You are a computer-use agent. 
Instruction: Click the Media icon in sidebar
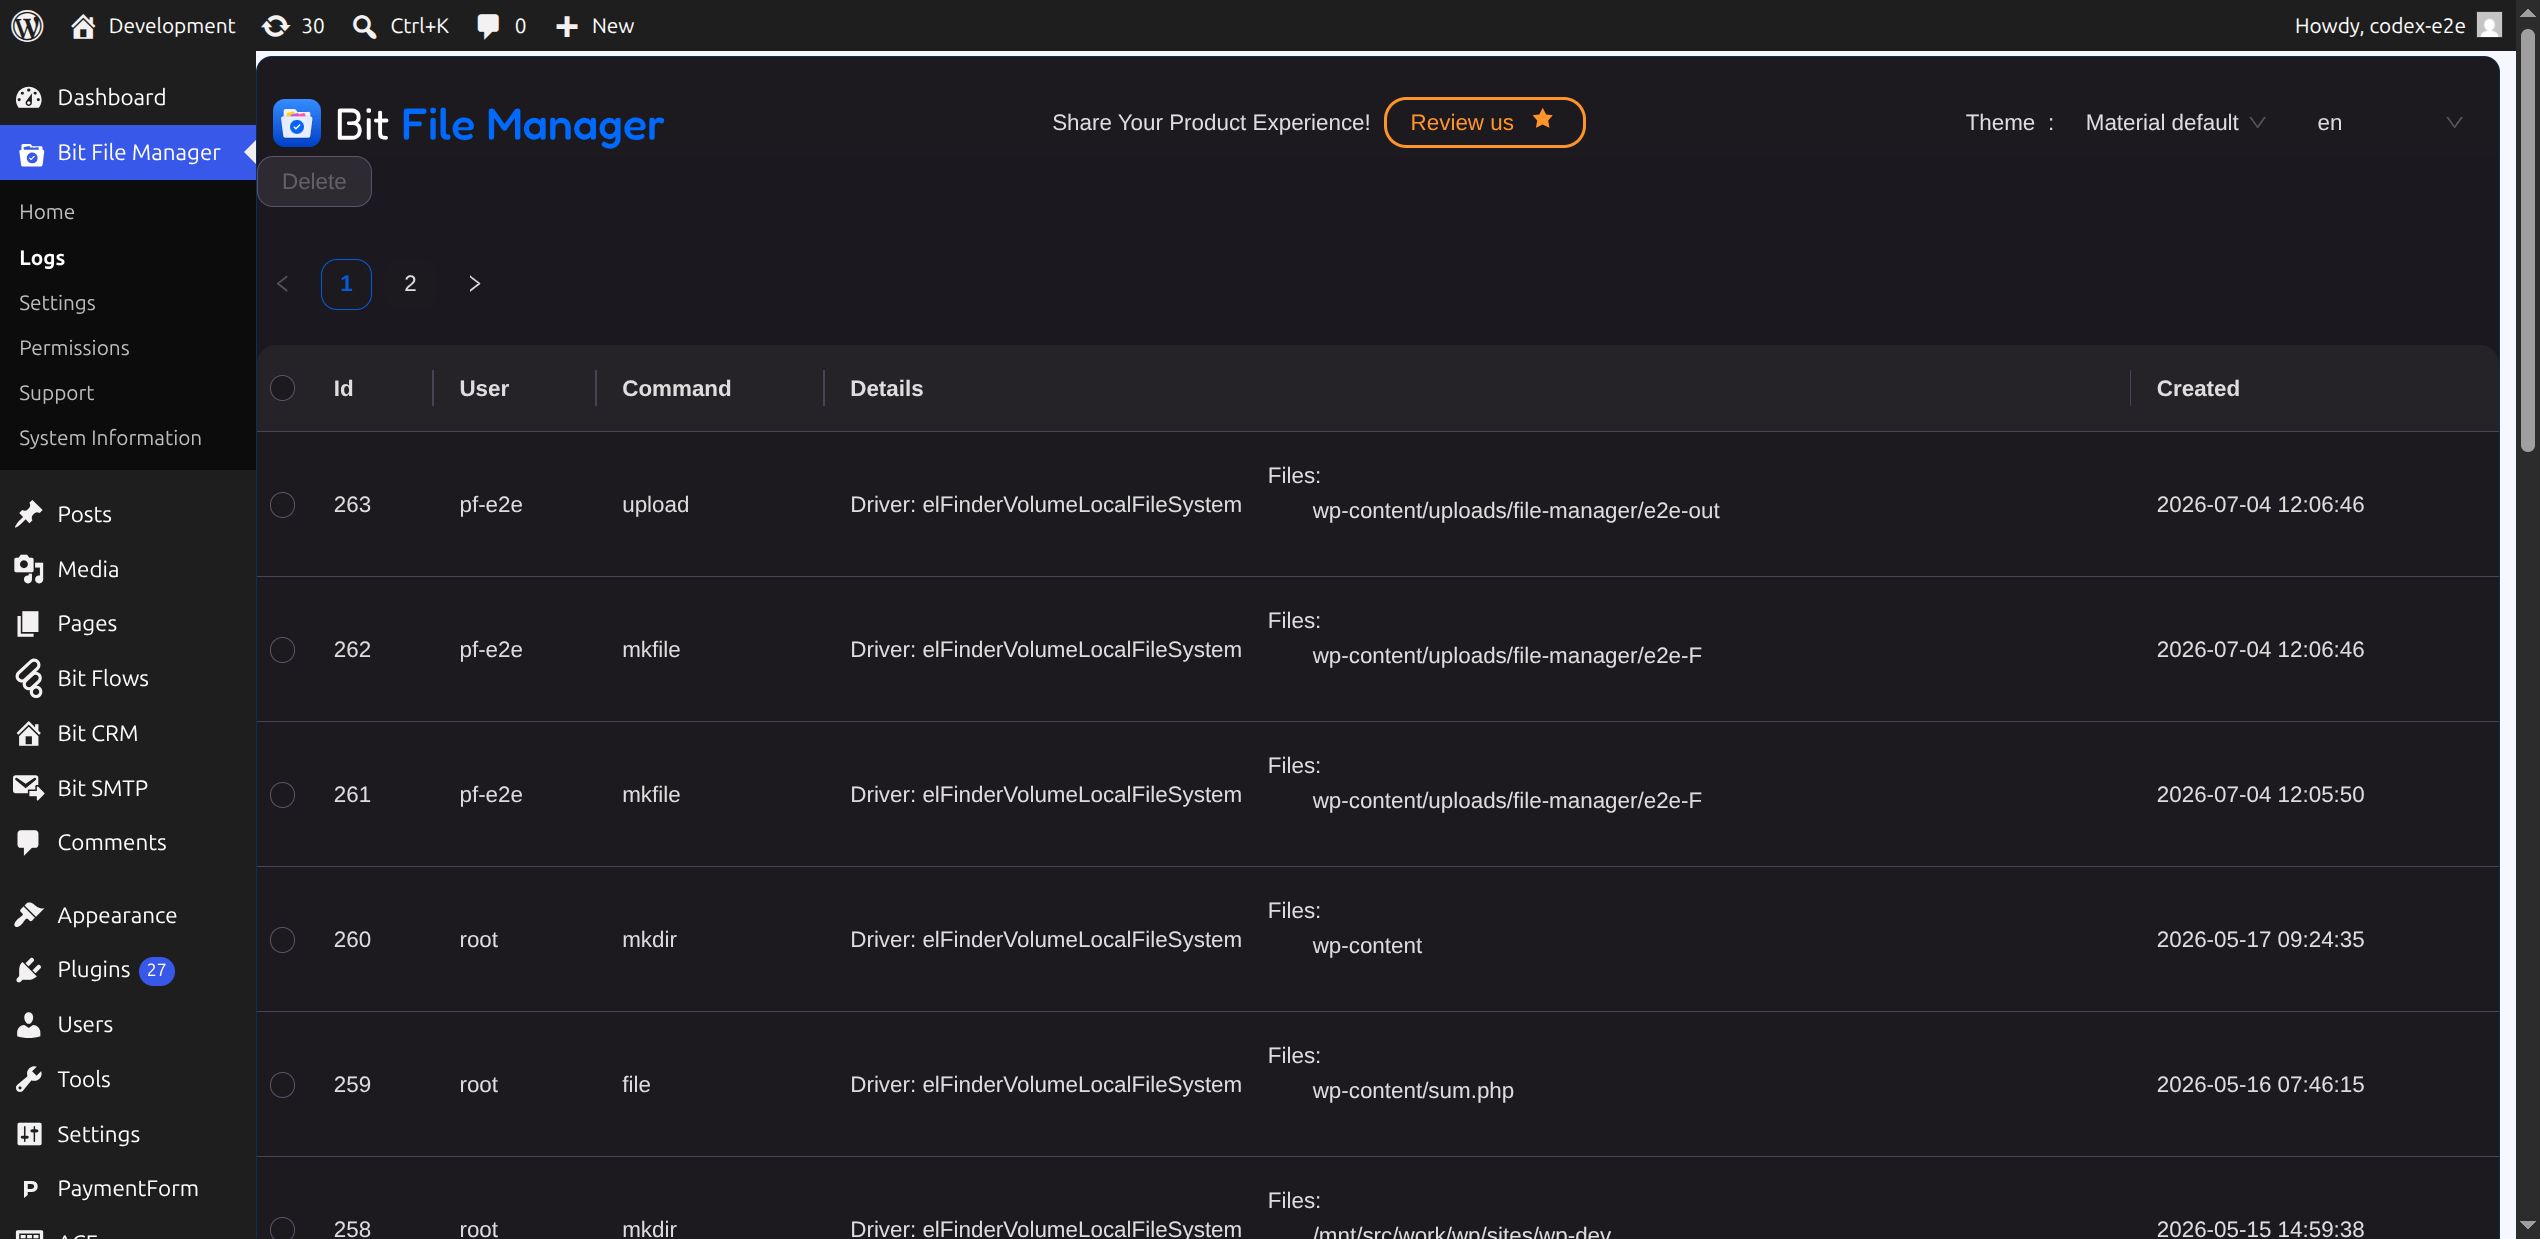[x=29, y=569]
